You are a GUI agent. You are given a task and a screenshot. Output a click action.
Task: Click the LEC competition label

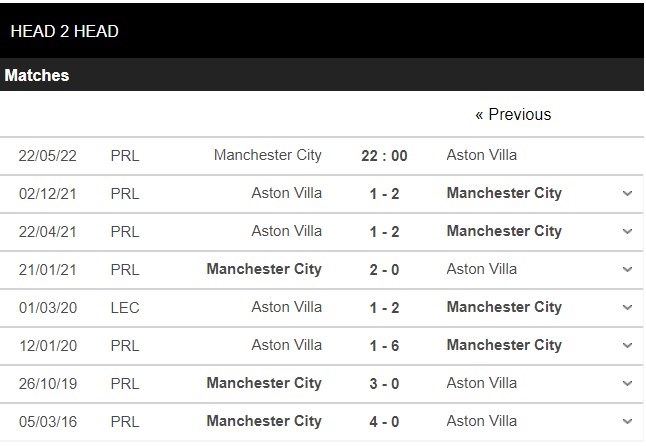pos(125,307)
